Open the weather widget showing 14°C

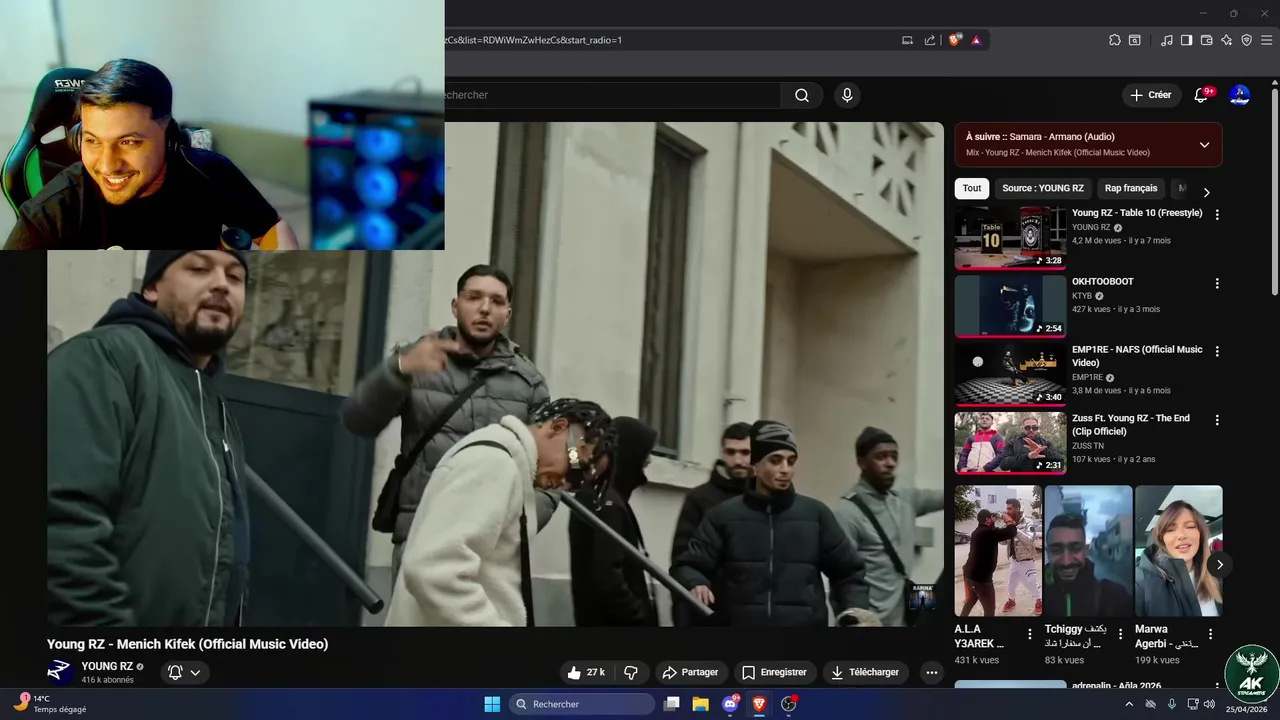[x=52, y=704]
